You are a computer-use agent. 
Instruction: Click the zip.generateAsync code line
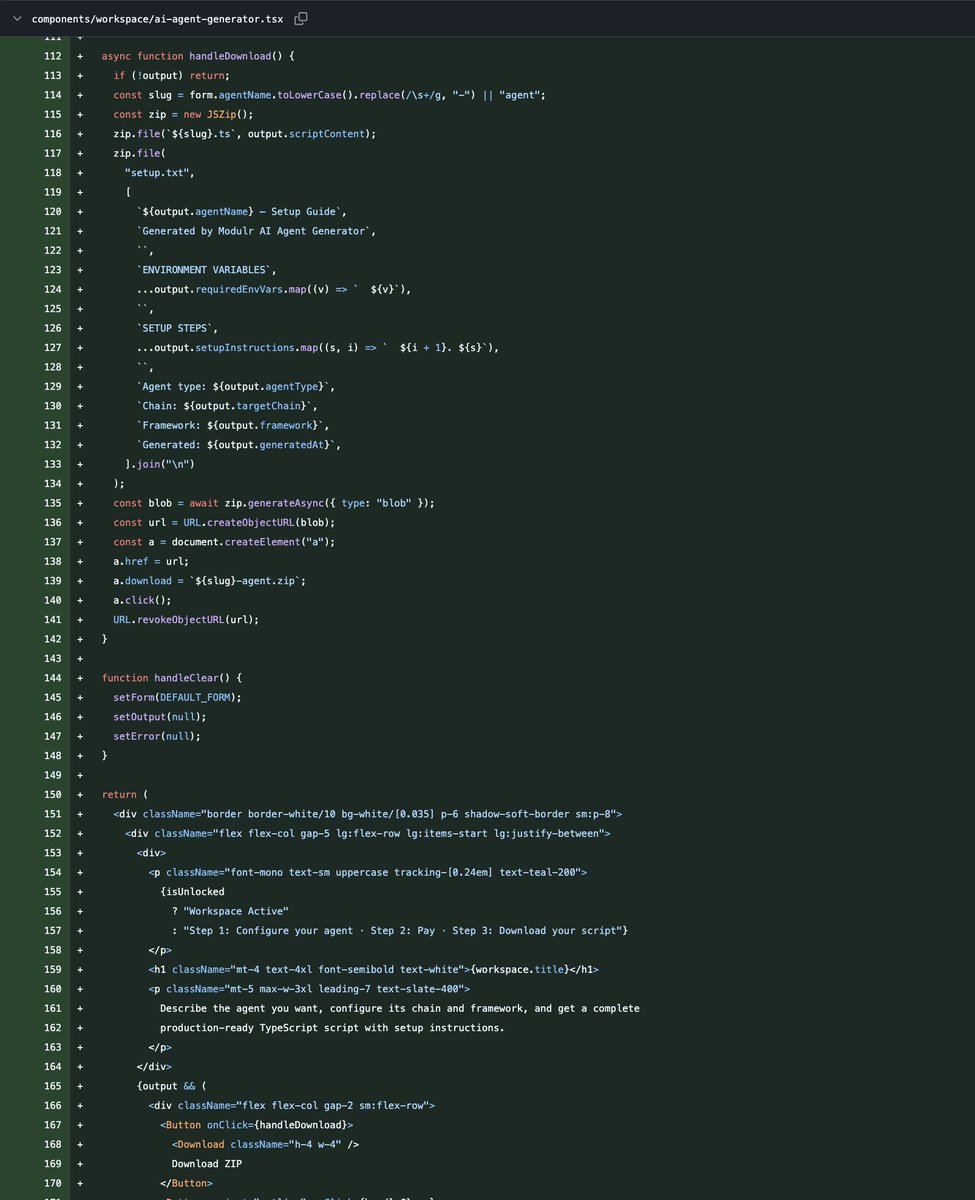pos(274,503)
